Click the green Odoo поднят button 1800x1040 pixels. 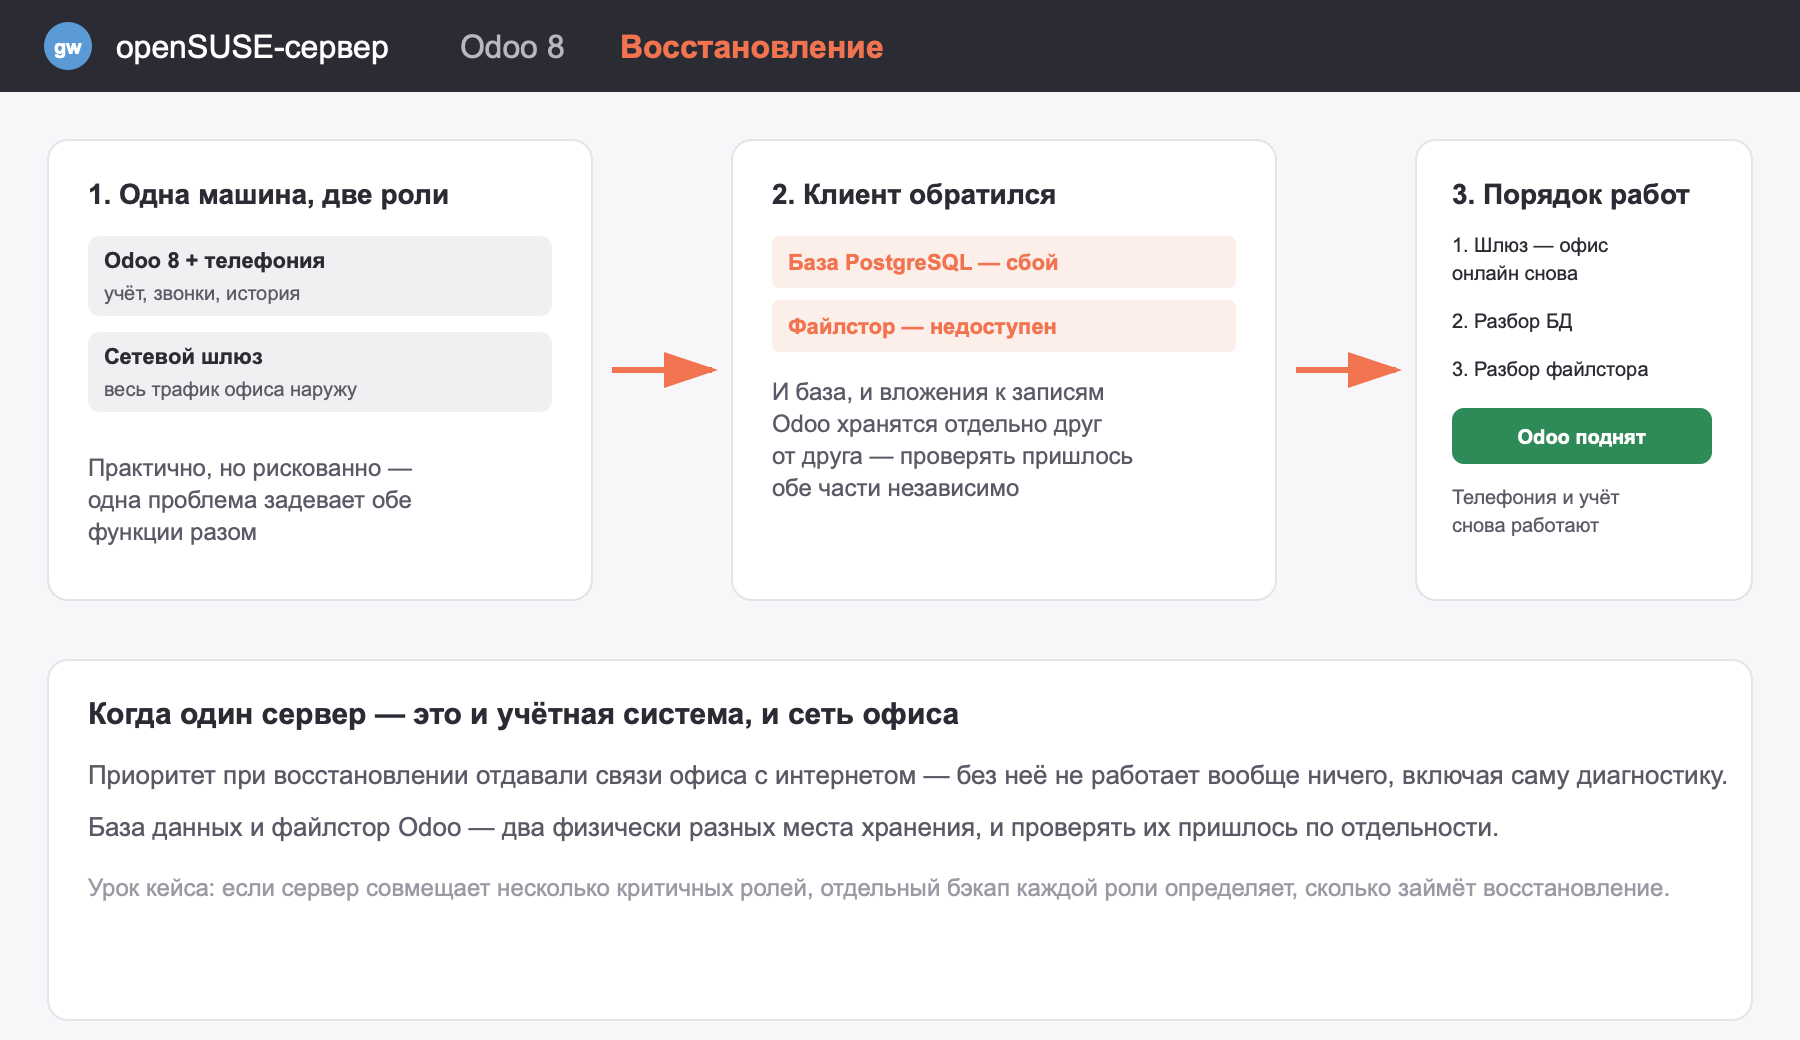coord(1581,436)
